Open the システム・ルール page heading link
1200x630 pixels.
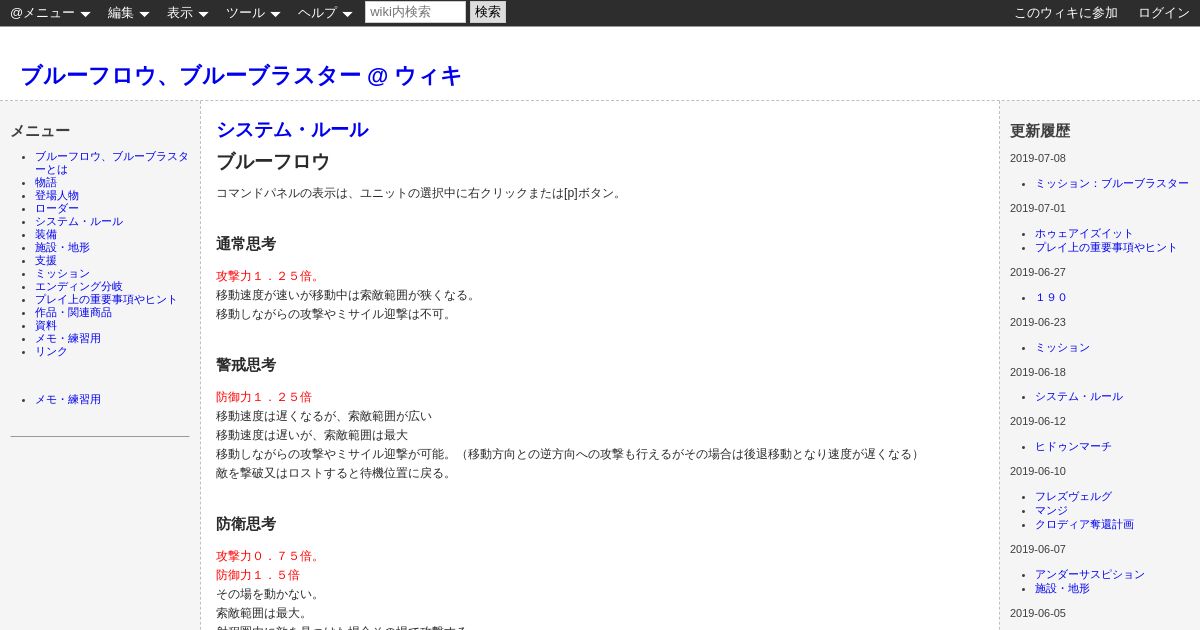[292, 130]
